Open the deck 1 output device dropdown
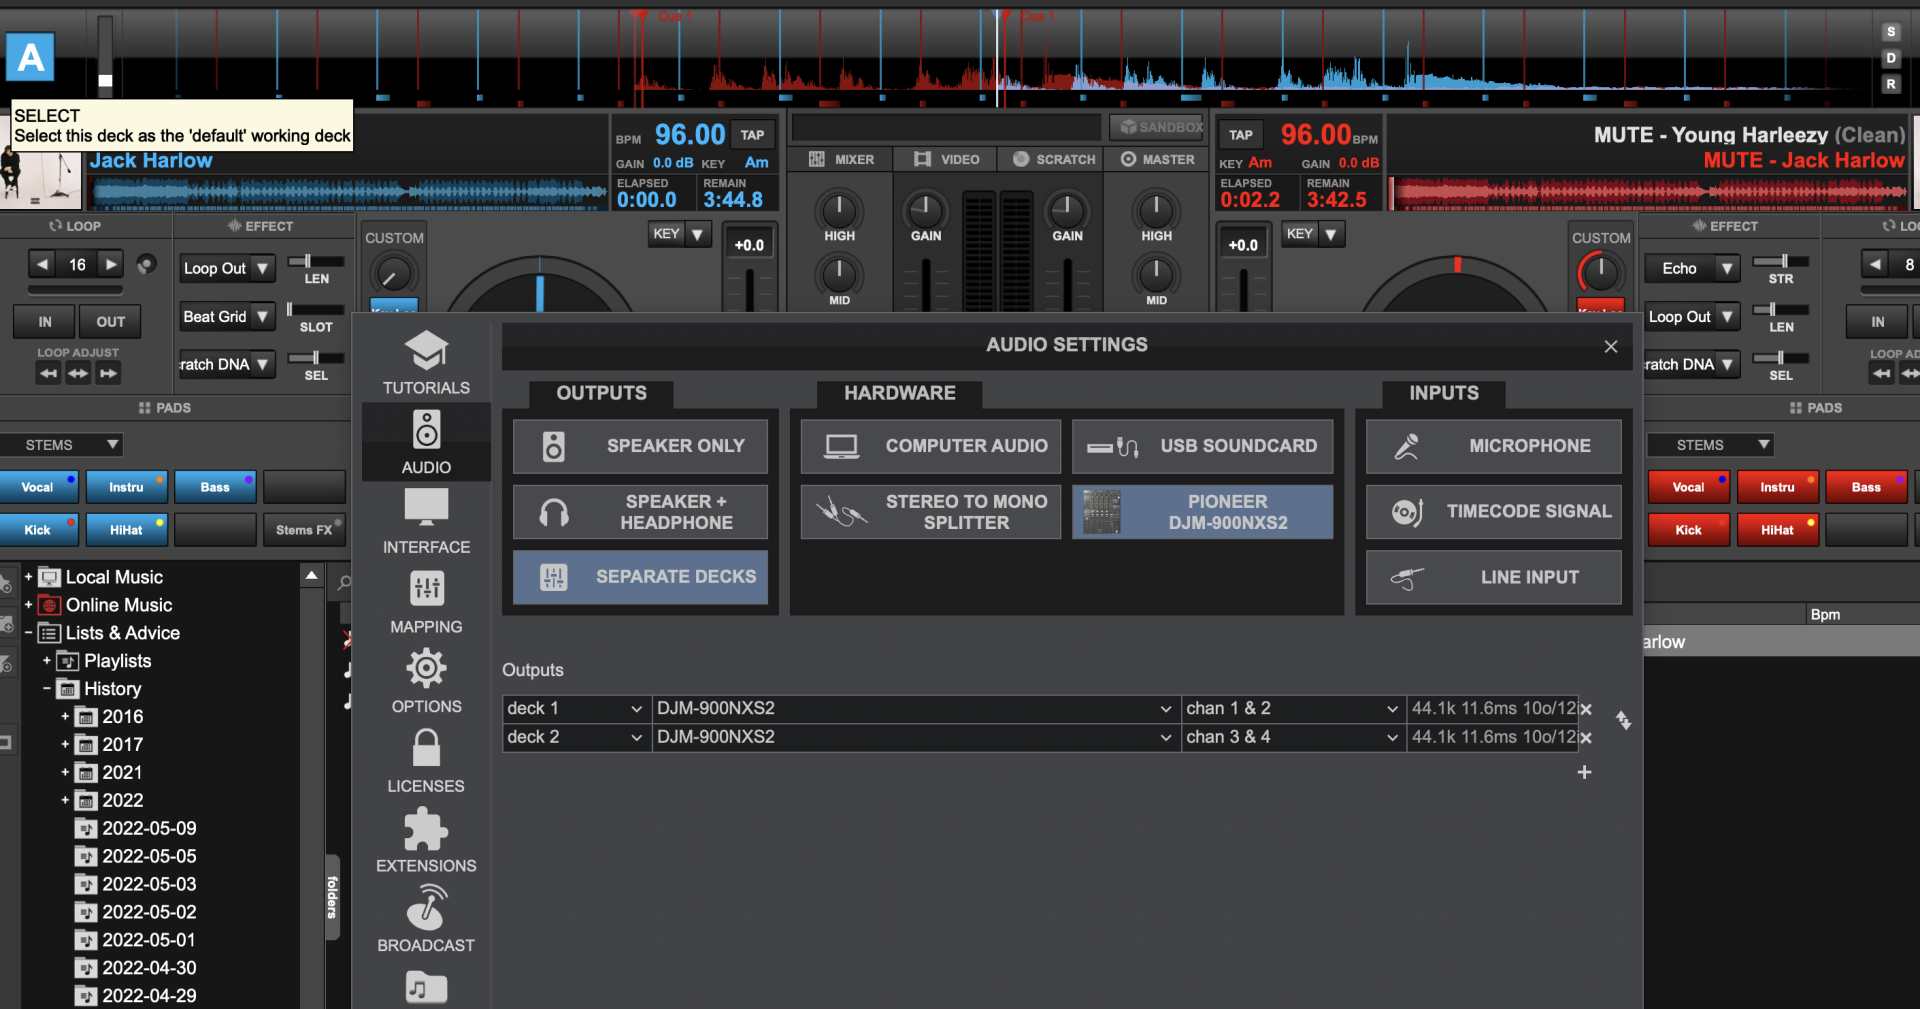1920x1009 pixels. (x=916, y=708)
